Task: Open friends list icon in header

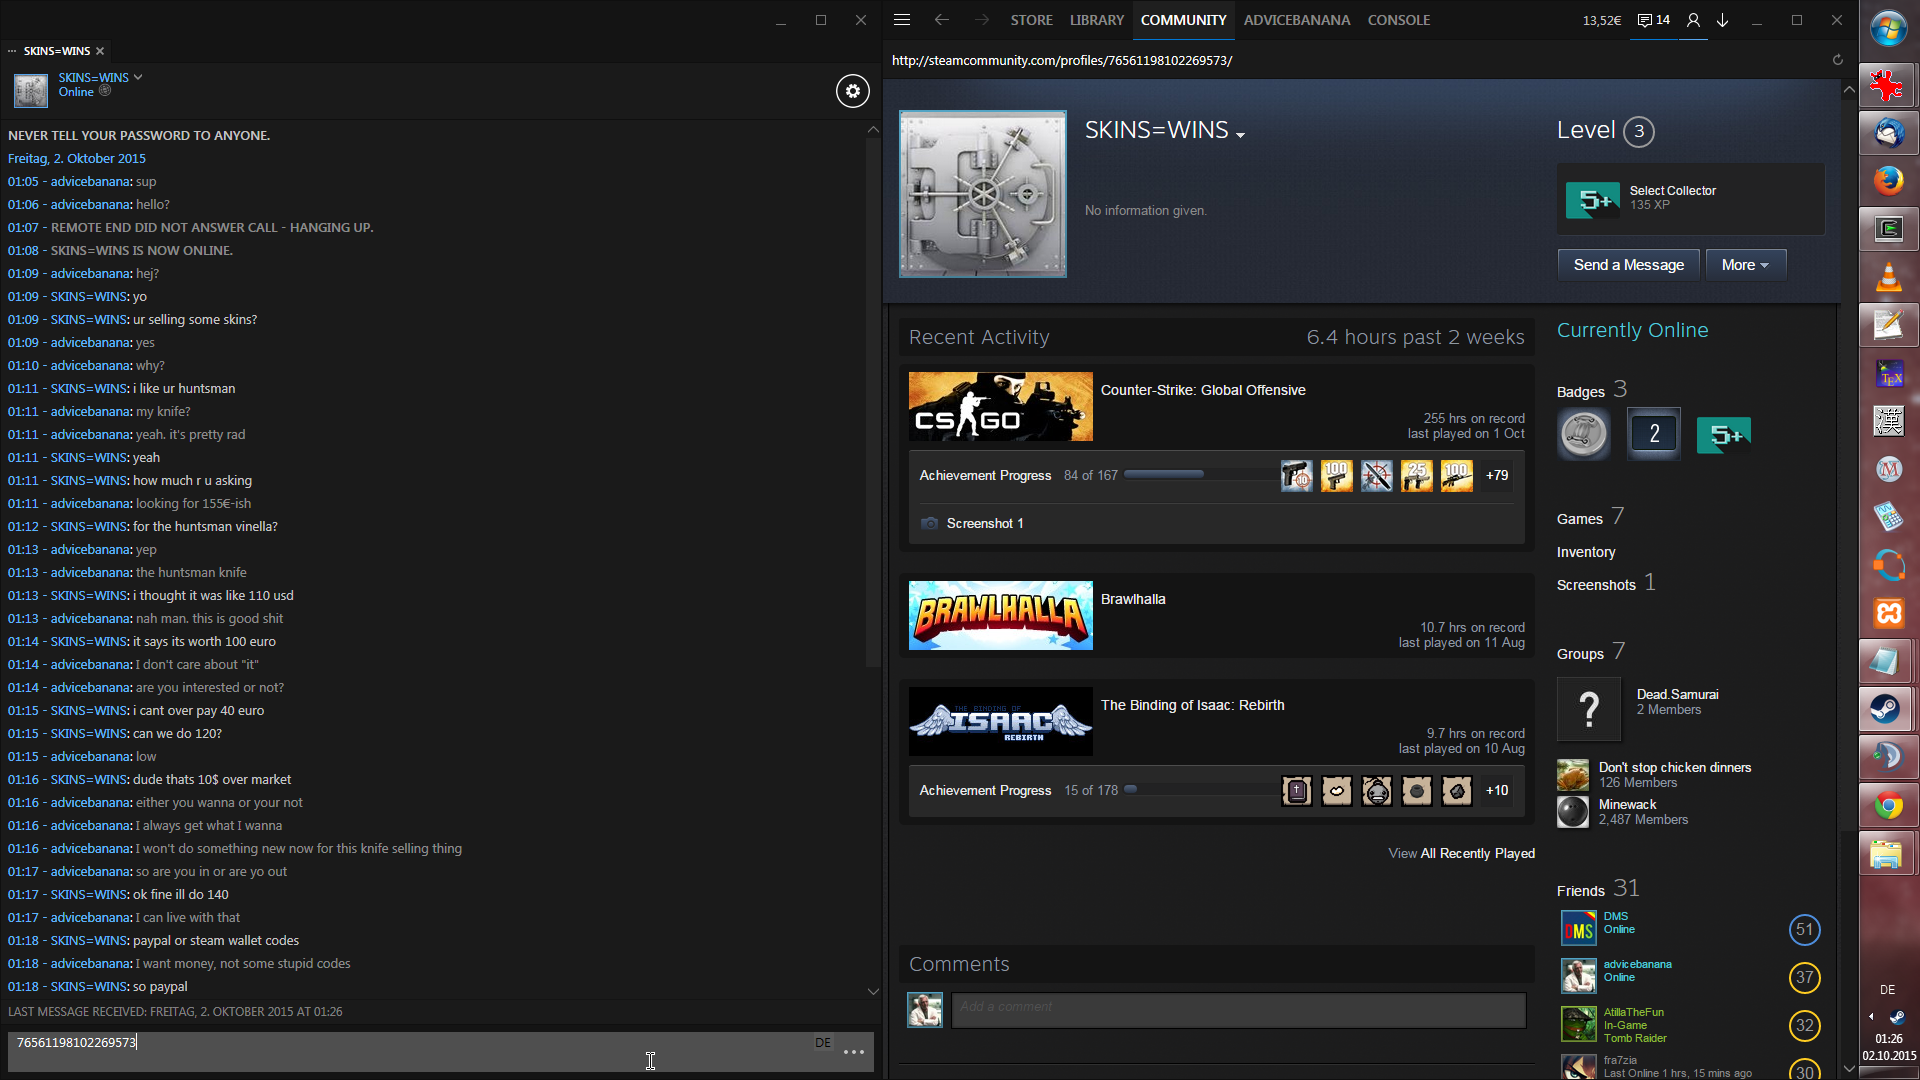Action: coord(1693,20)
